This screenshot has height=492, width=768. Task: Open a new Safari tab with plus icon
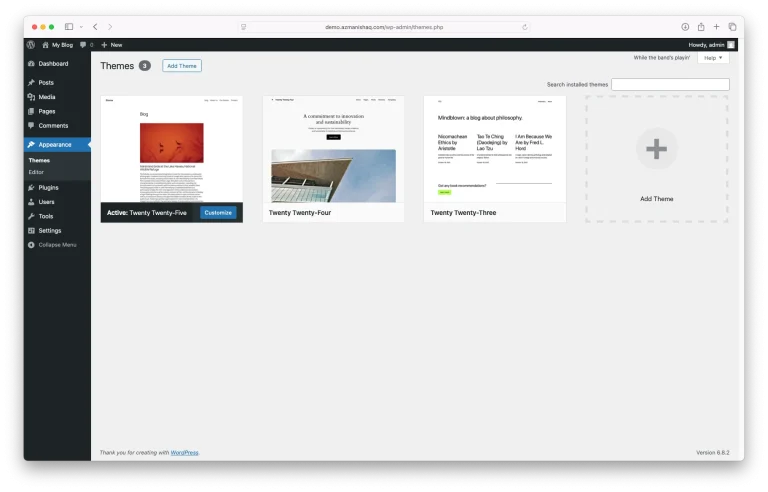[716, 27]
